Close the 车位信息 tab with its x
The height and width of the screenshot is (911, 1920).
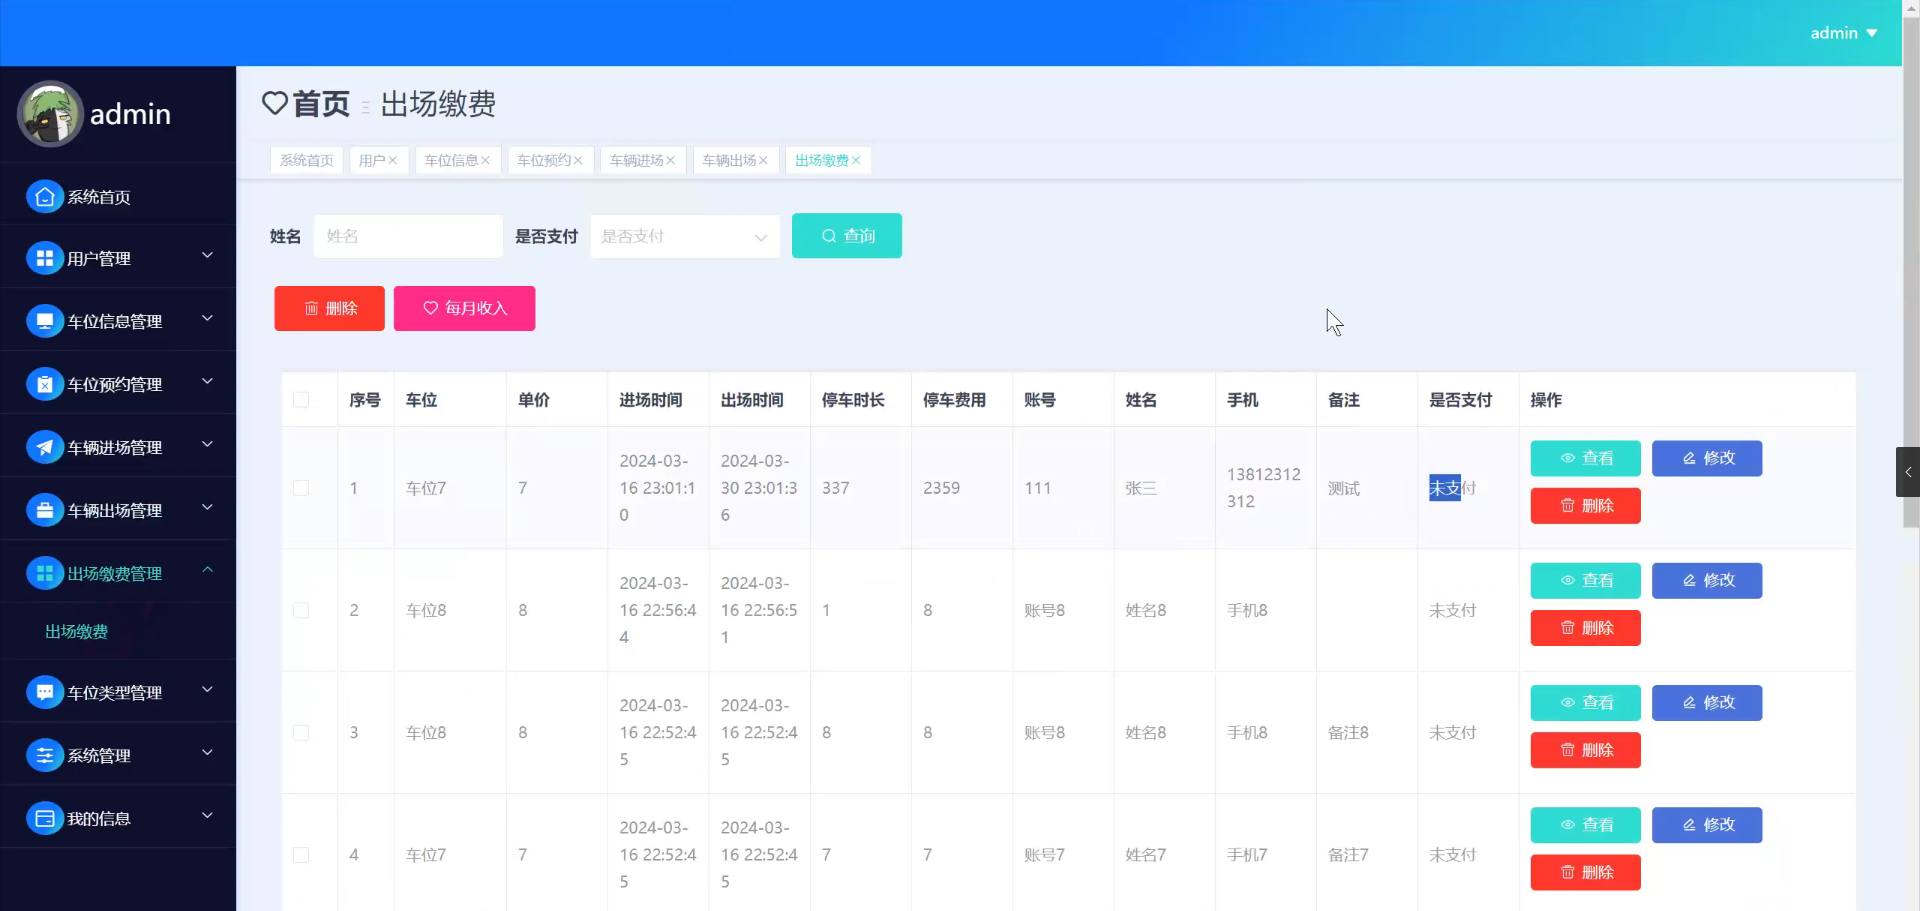(x=485, y=161)
